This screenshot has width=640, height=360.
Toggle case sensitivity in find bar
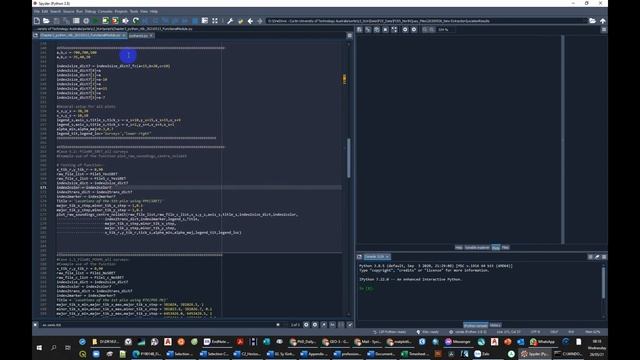pos(333,324)
